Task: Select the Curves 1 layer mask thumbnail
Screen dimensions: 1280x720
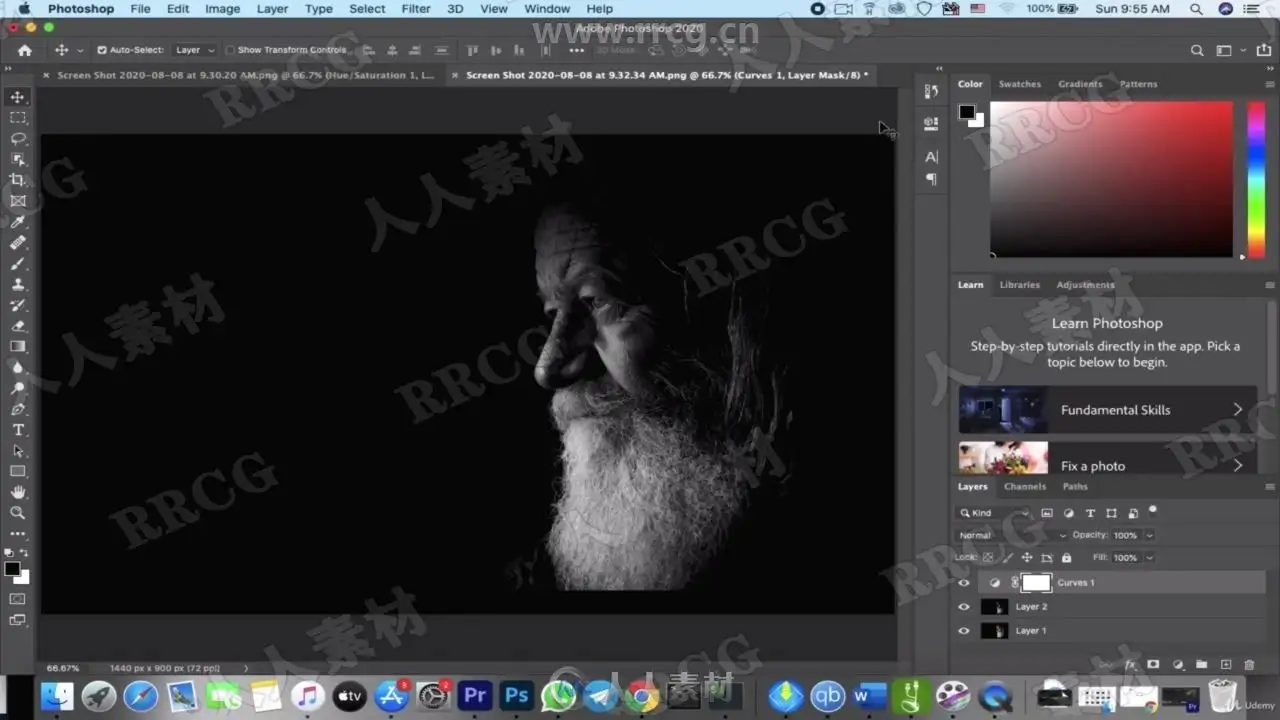Action: coord(1036,583)
